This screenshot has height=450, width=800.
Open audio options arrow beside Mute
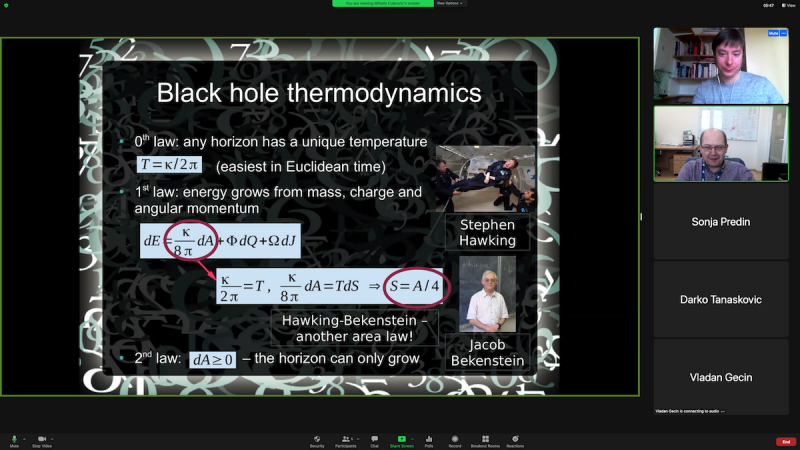tap(24, 439)
